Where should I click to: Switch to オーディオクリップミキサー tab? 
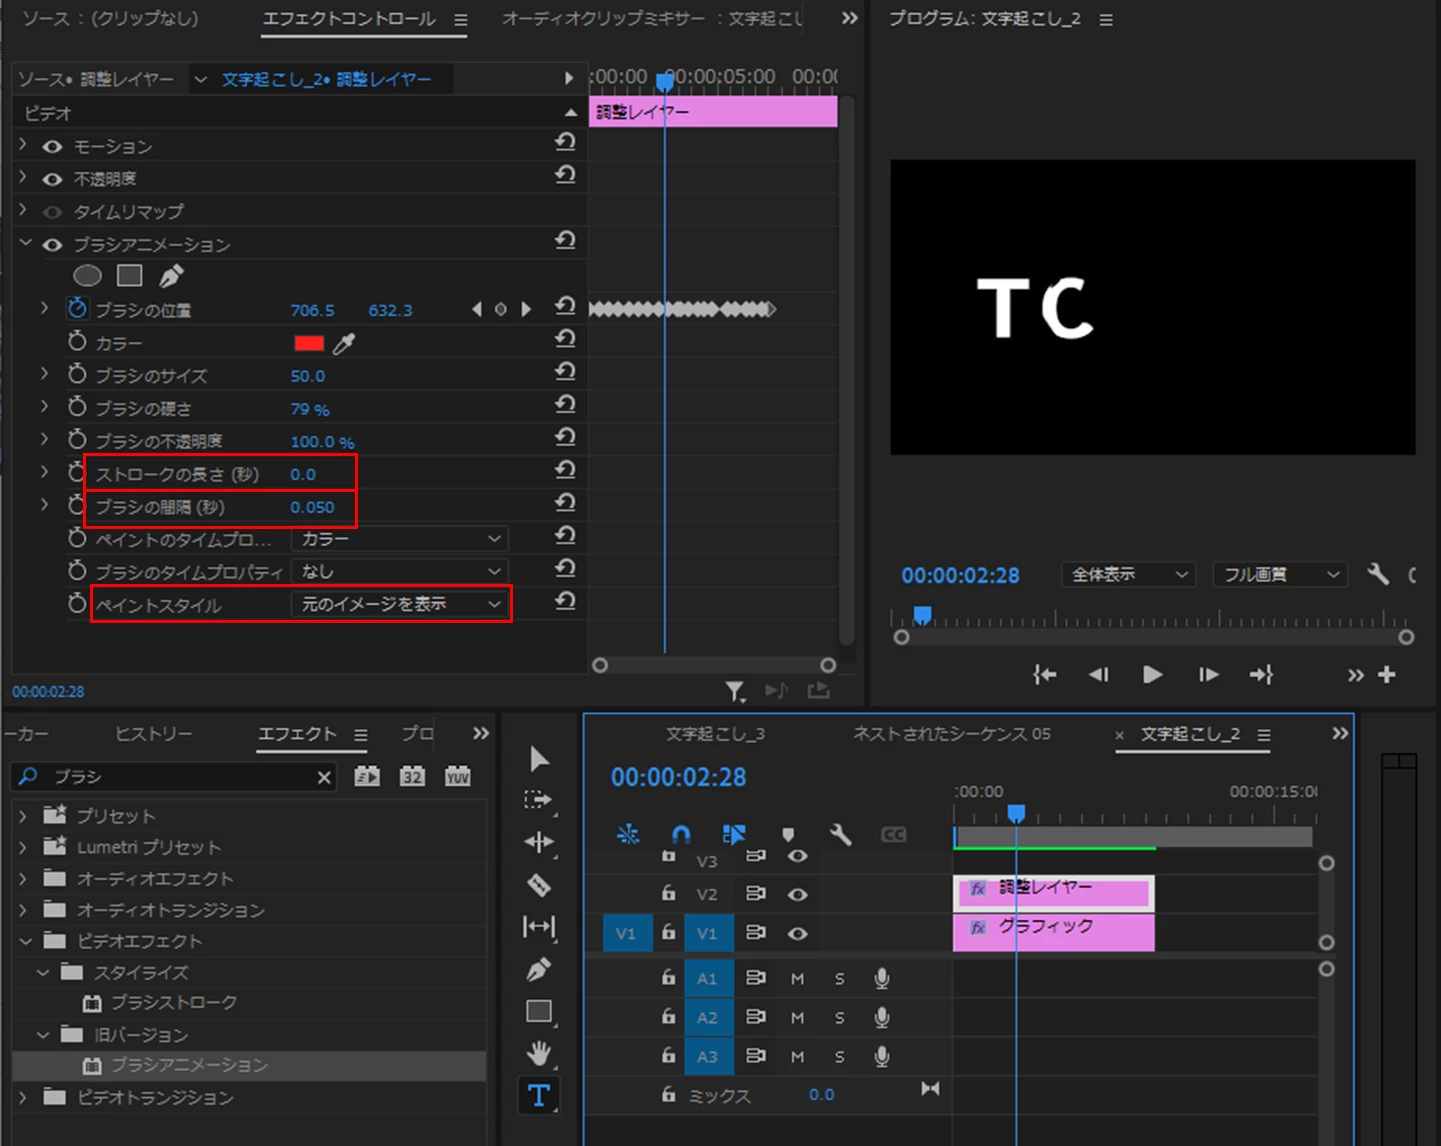652,18
